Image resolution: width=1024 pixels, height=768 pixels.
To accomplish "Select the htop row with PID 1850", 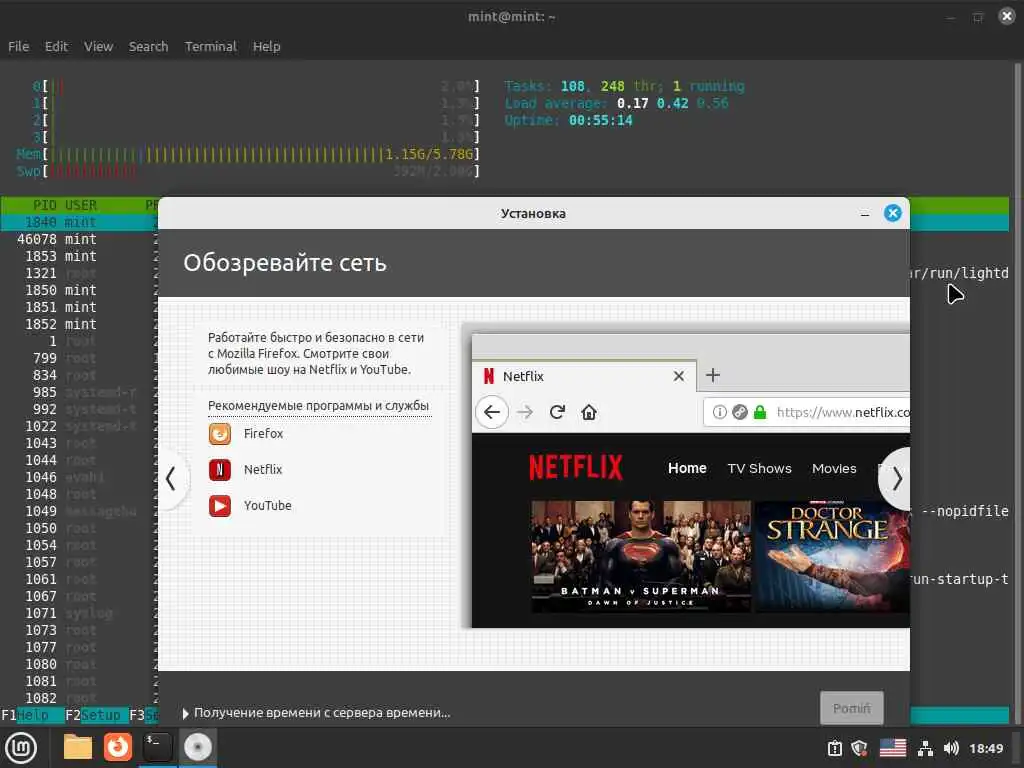I will (x=79, y=290).
